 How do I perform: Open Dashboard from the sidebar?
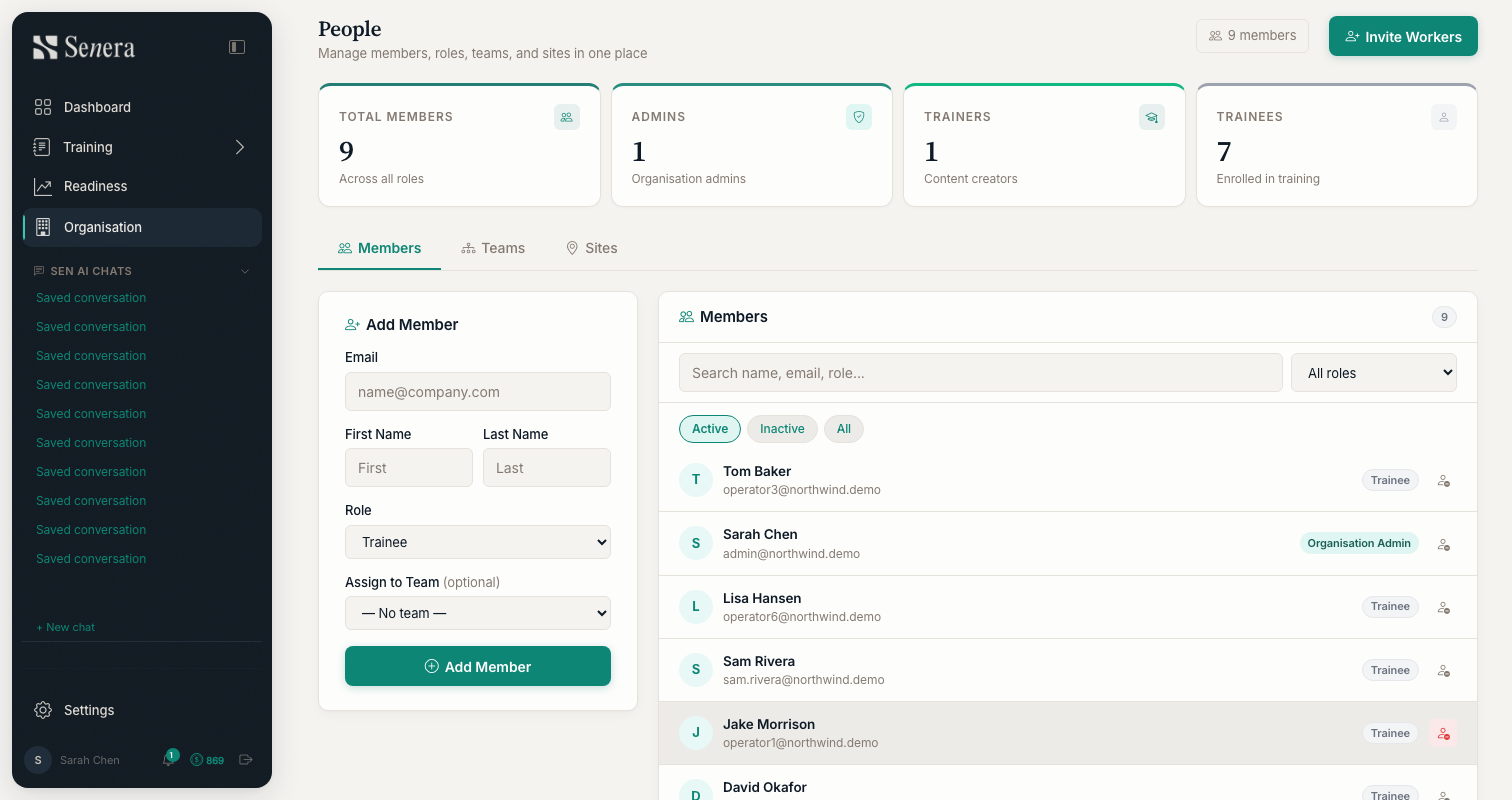click(142, 107)
